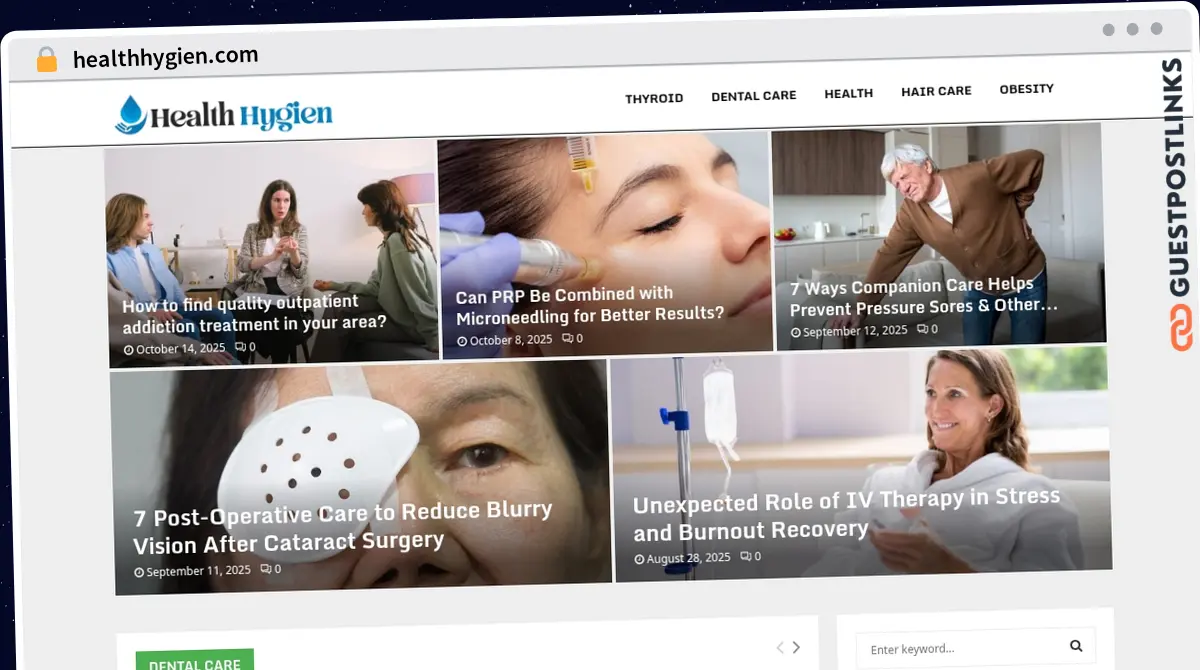
Task: Open IV Therapy Stress and Burnout article
Action: click(x=847, y=513)
